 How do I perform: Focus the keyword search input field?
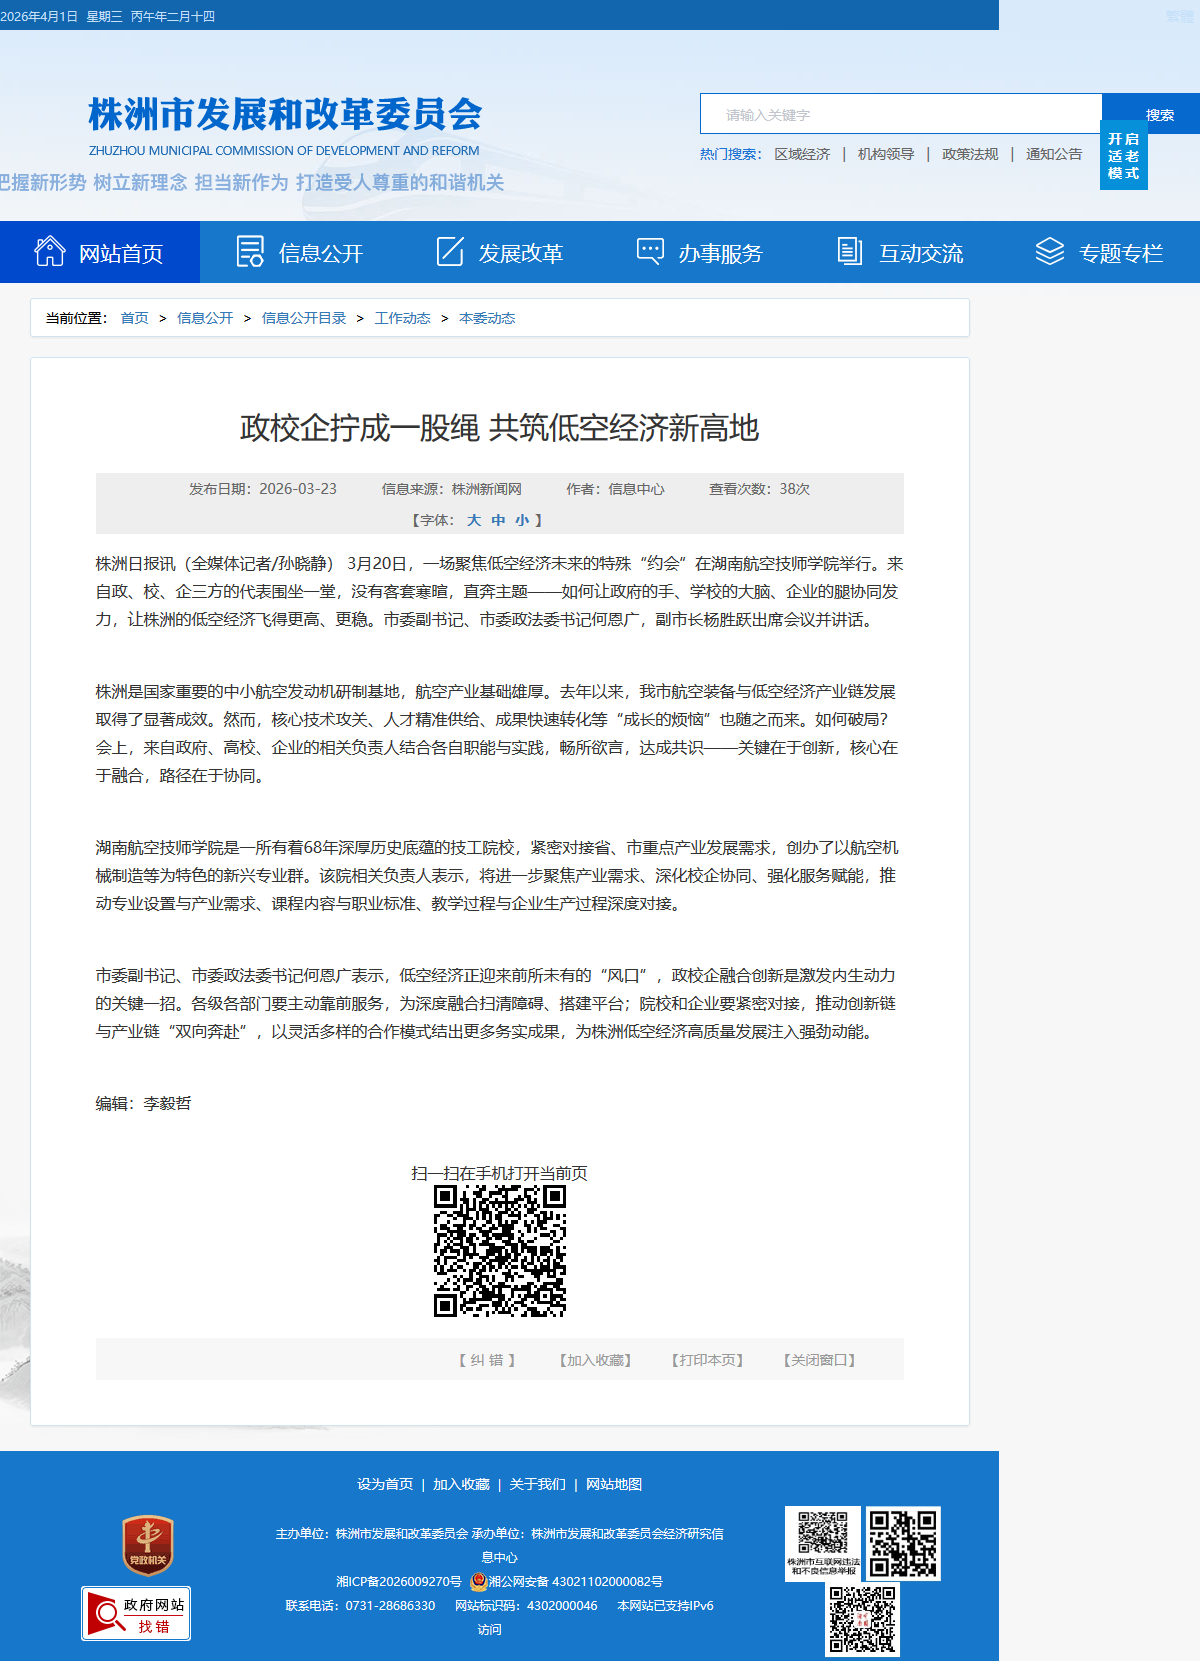click(x=900, y=114)
